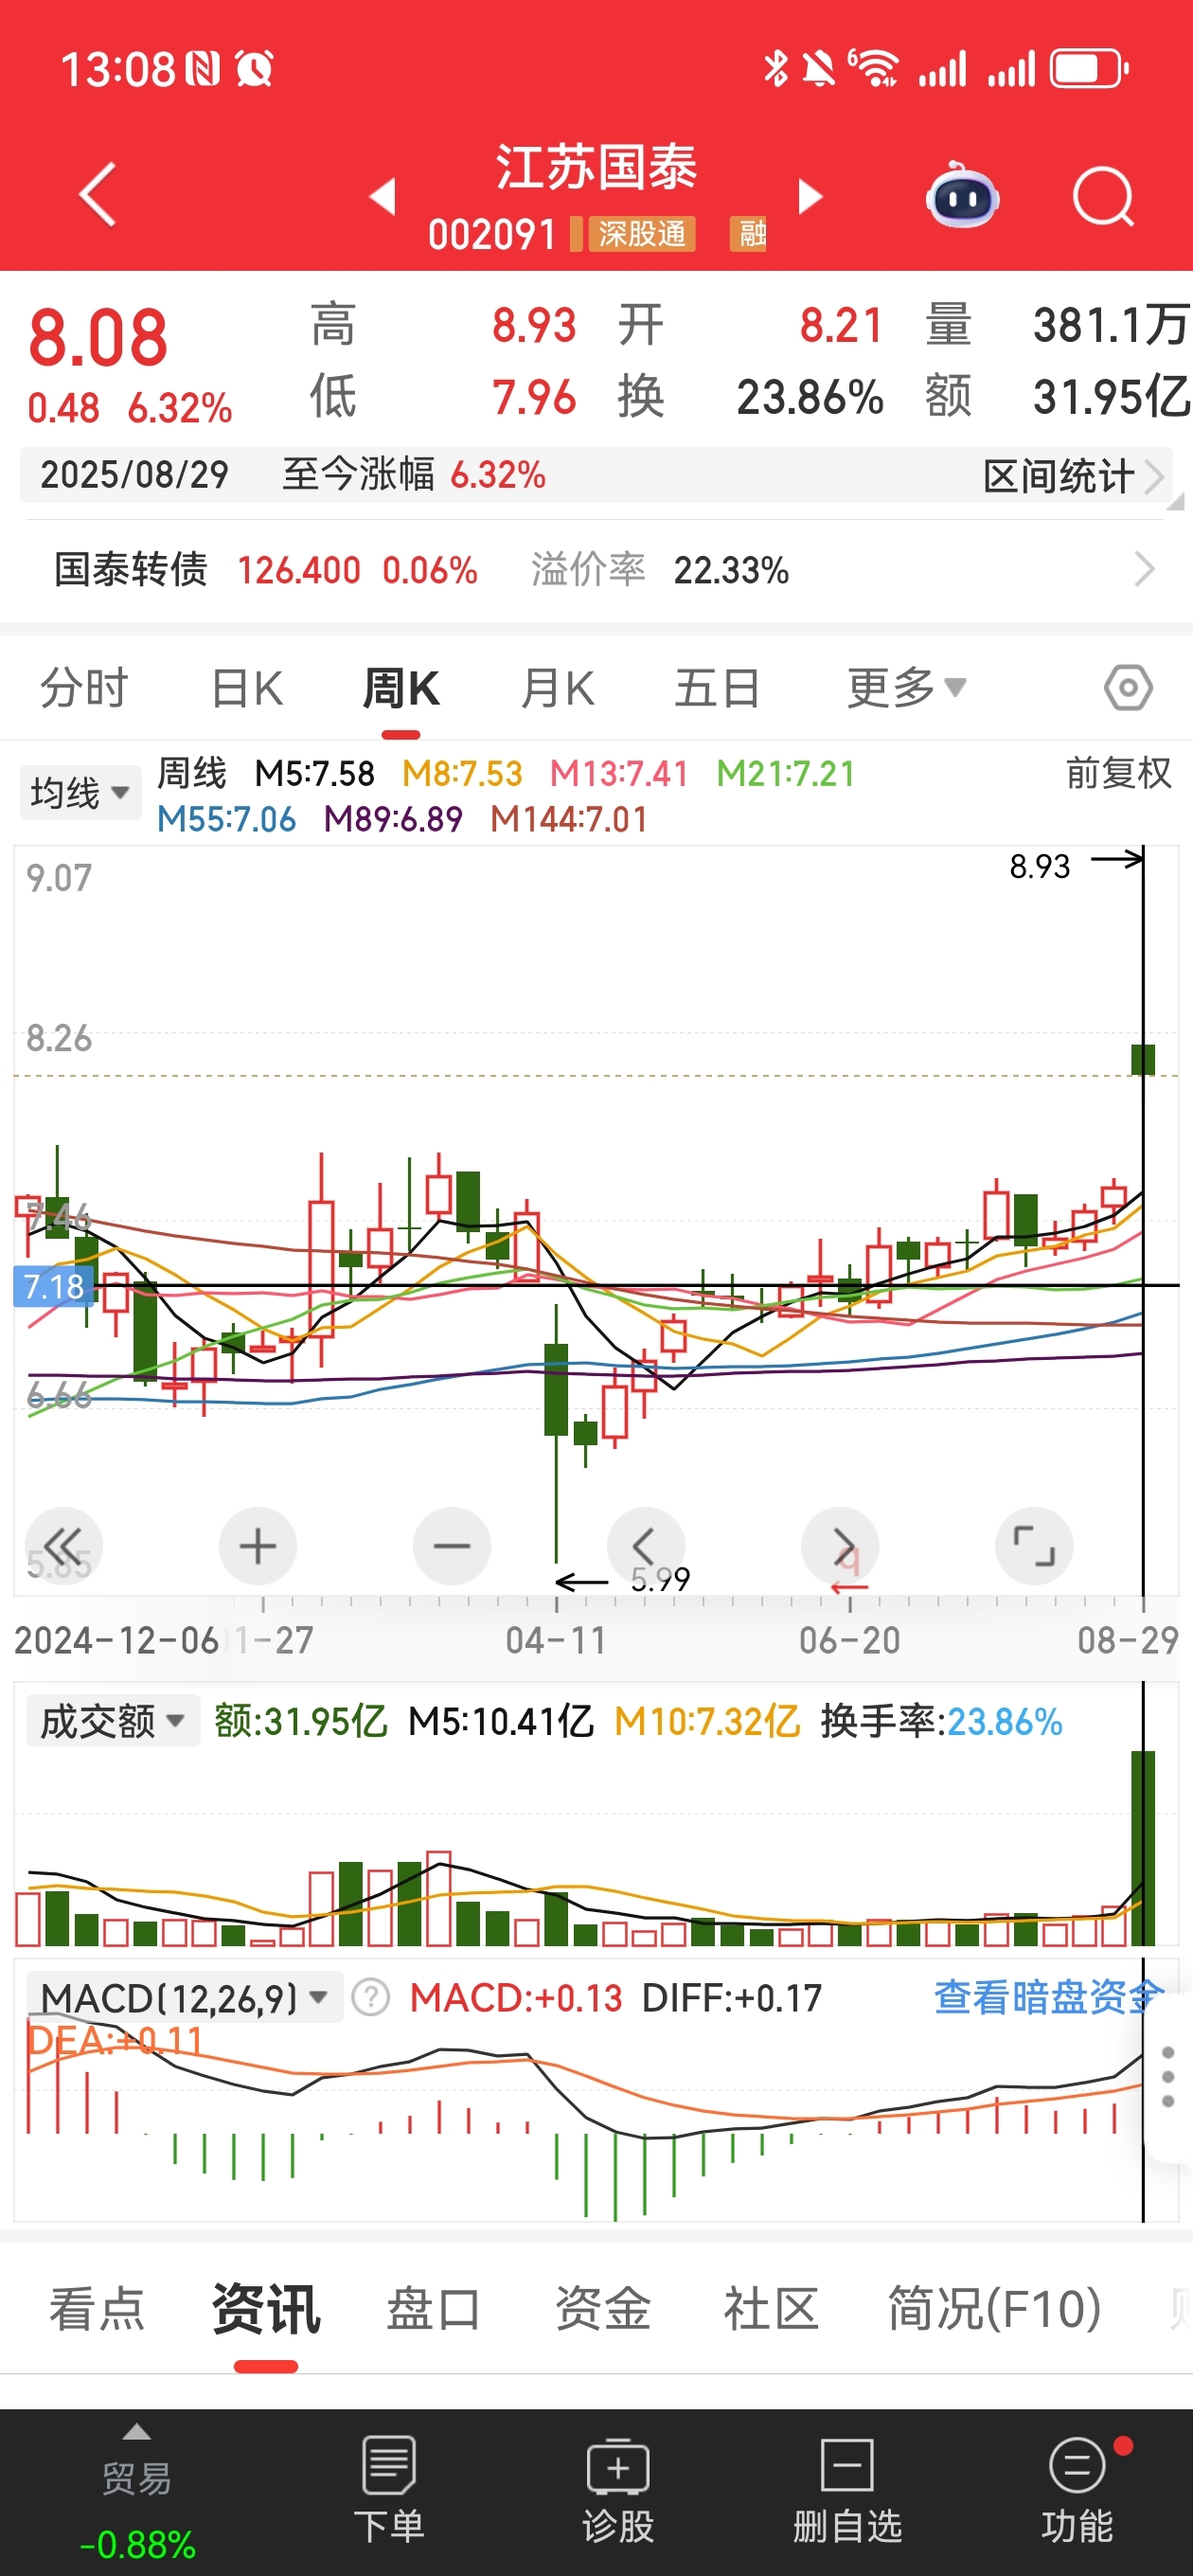Open the 成交额 indicator dropdown

pos(112,1721)
